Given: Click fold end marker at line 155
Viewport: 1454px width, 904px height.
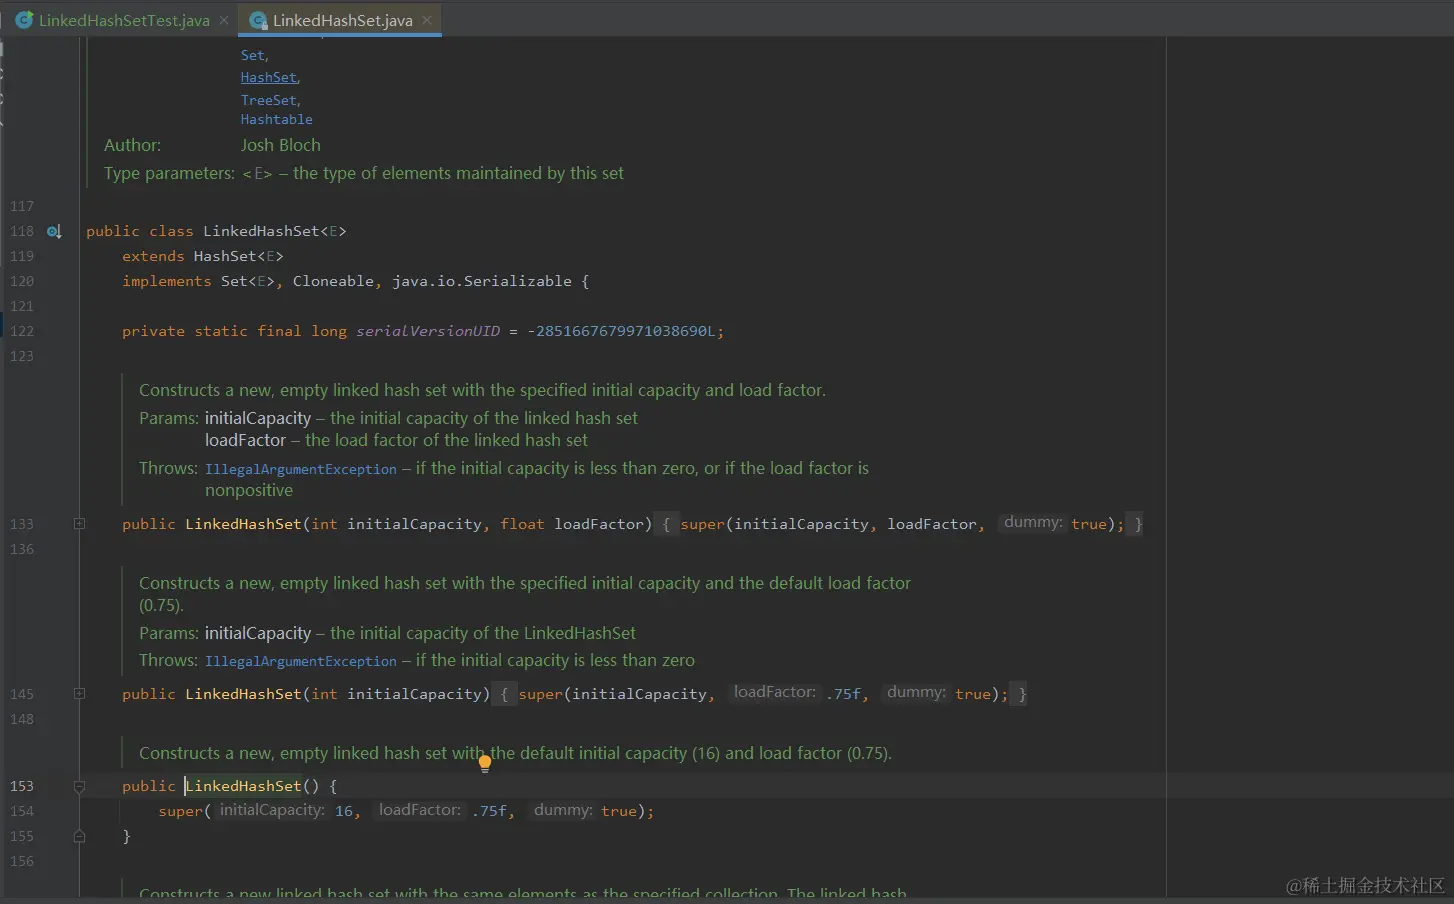Looking at the screenshot, I should coord(79,836).
